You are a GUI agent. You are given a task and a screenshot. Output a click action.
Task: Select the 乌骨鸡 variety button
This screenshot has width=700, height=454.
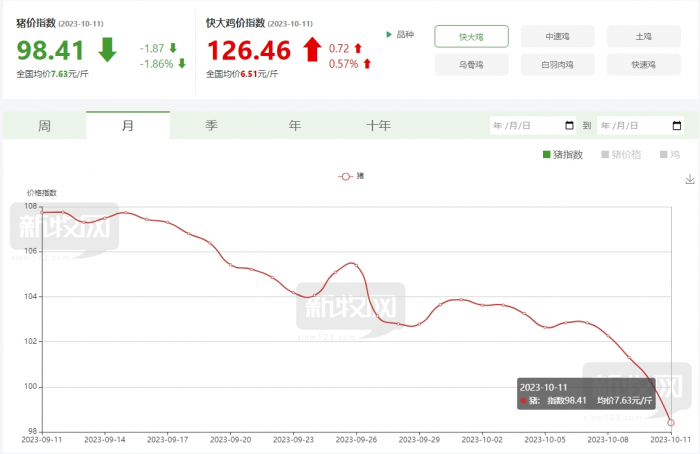(x=471, y=65)
